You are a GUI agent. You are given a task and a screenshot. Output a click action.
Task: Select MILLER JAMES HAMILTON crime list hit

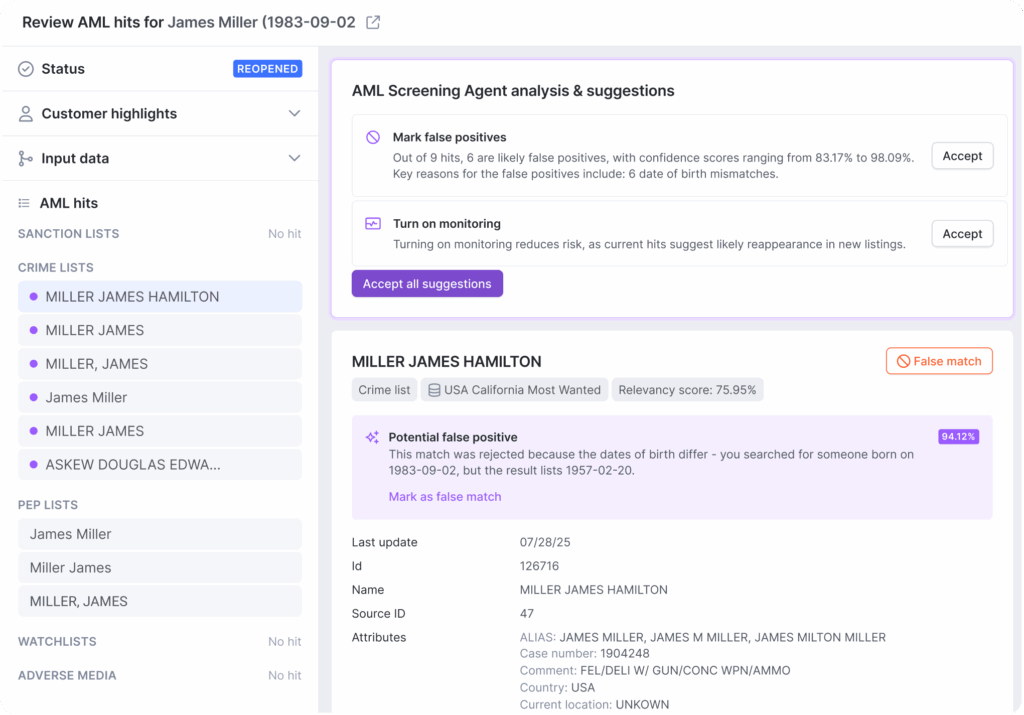160,296
